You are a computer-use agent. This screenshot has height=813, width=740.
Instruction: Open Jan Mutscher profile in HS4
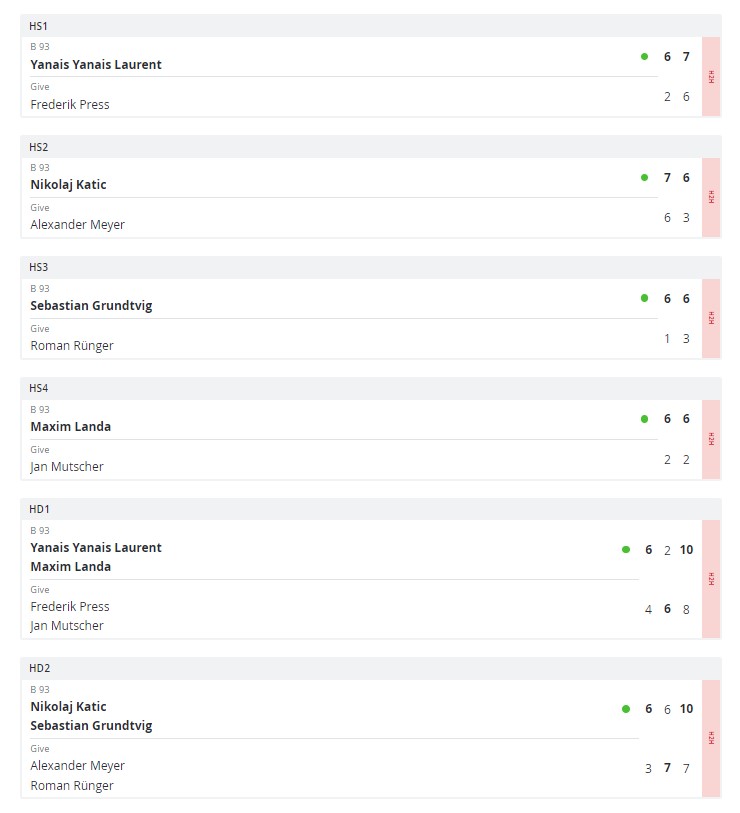click(x=67, y=466)
